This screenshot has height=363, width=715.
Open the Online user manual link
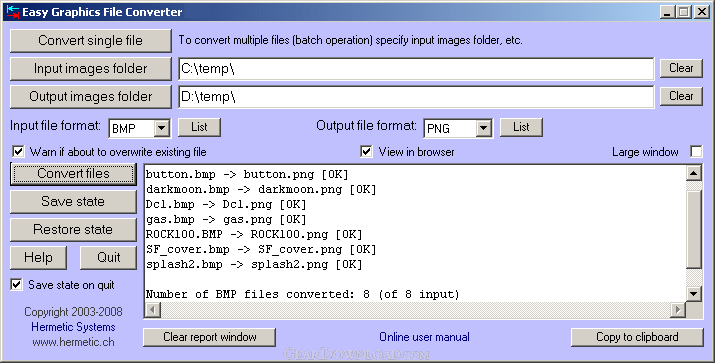point(425,337)
